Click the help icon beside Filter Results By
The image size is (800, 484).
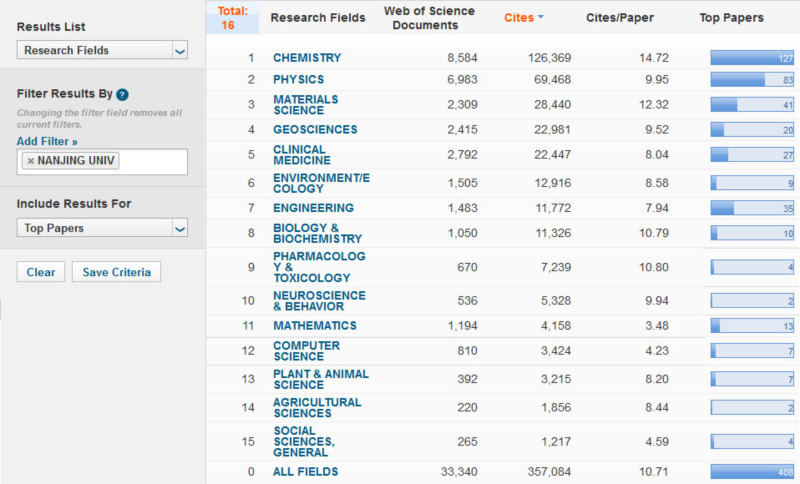(122, 95)
